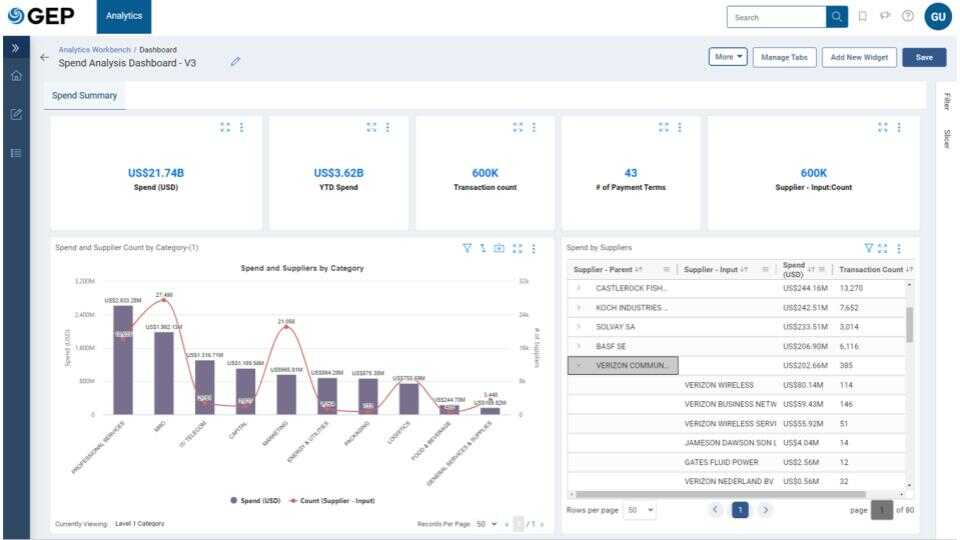Expand the BASF SE row
960x540 pixels.
pyautogui.click(x=579, y=347)
